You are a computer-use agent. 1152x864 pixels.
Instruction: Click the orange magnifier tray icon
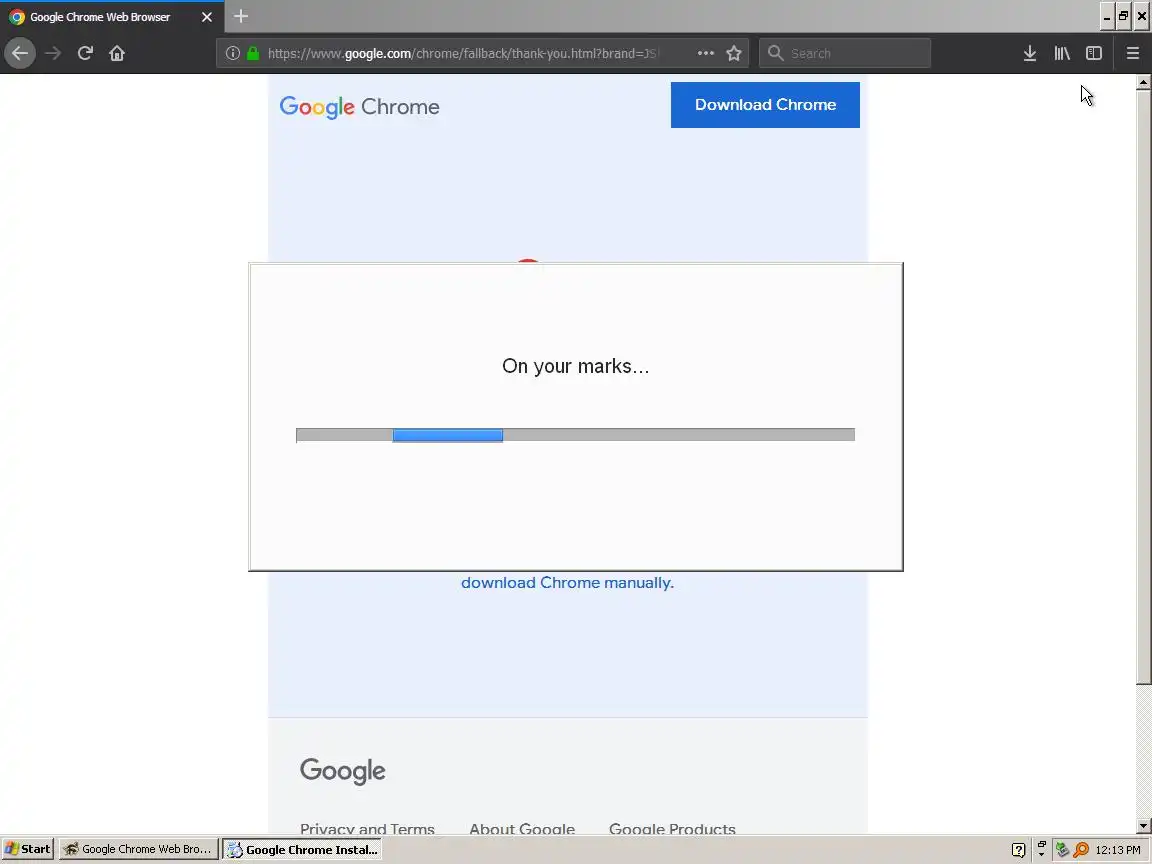[x=1081, y=850]
